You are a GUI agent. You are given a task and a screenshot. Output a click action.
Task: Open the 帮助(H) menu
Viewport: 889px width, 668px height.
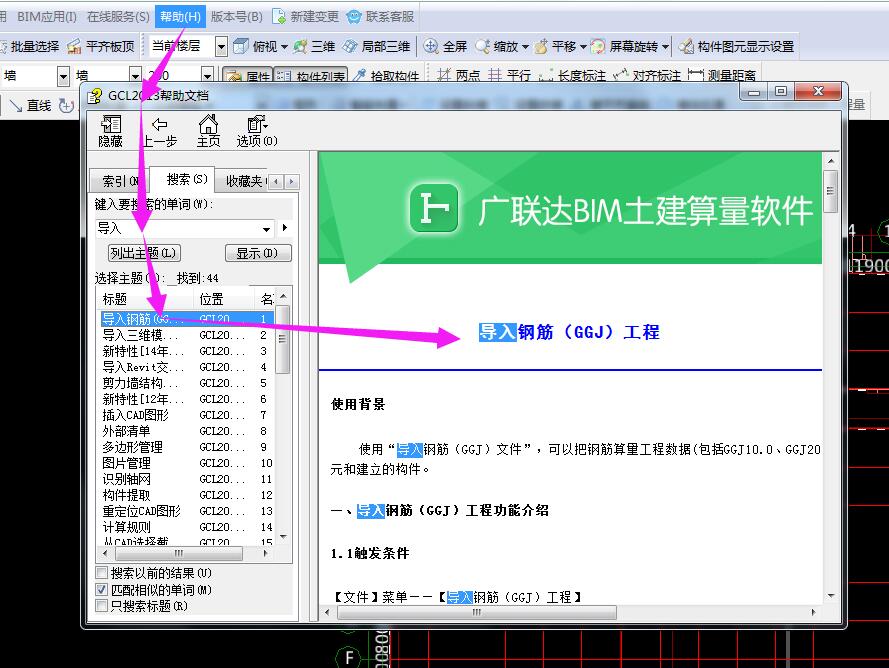[x=180, y=16]
